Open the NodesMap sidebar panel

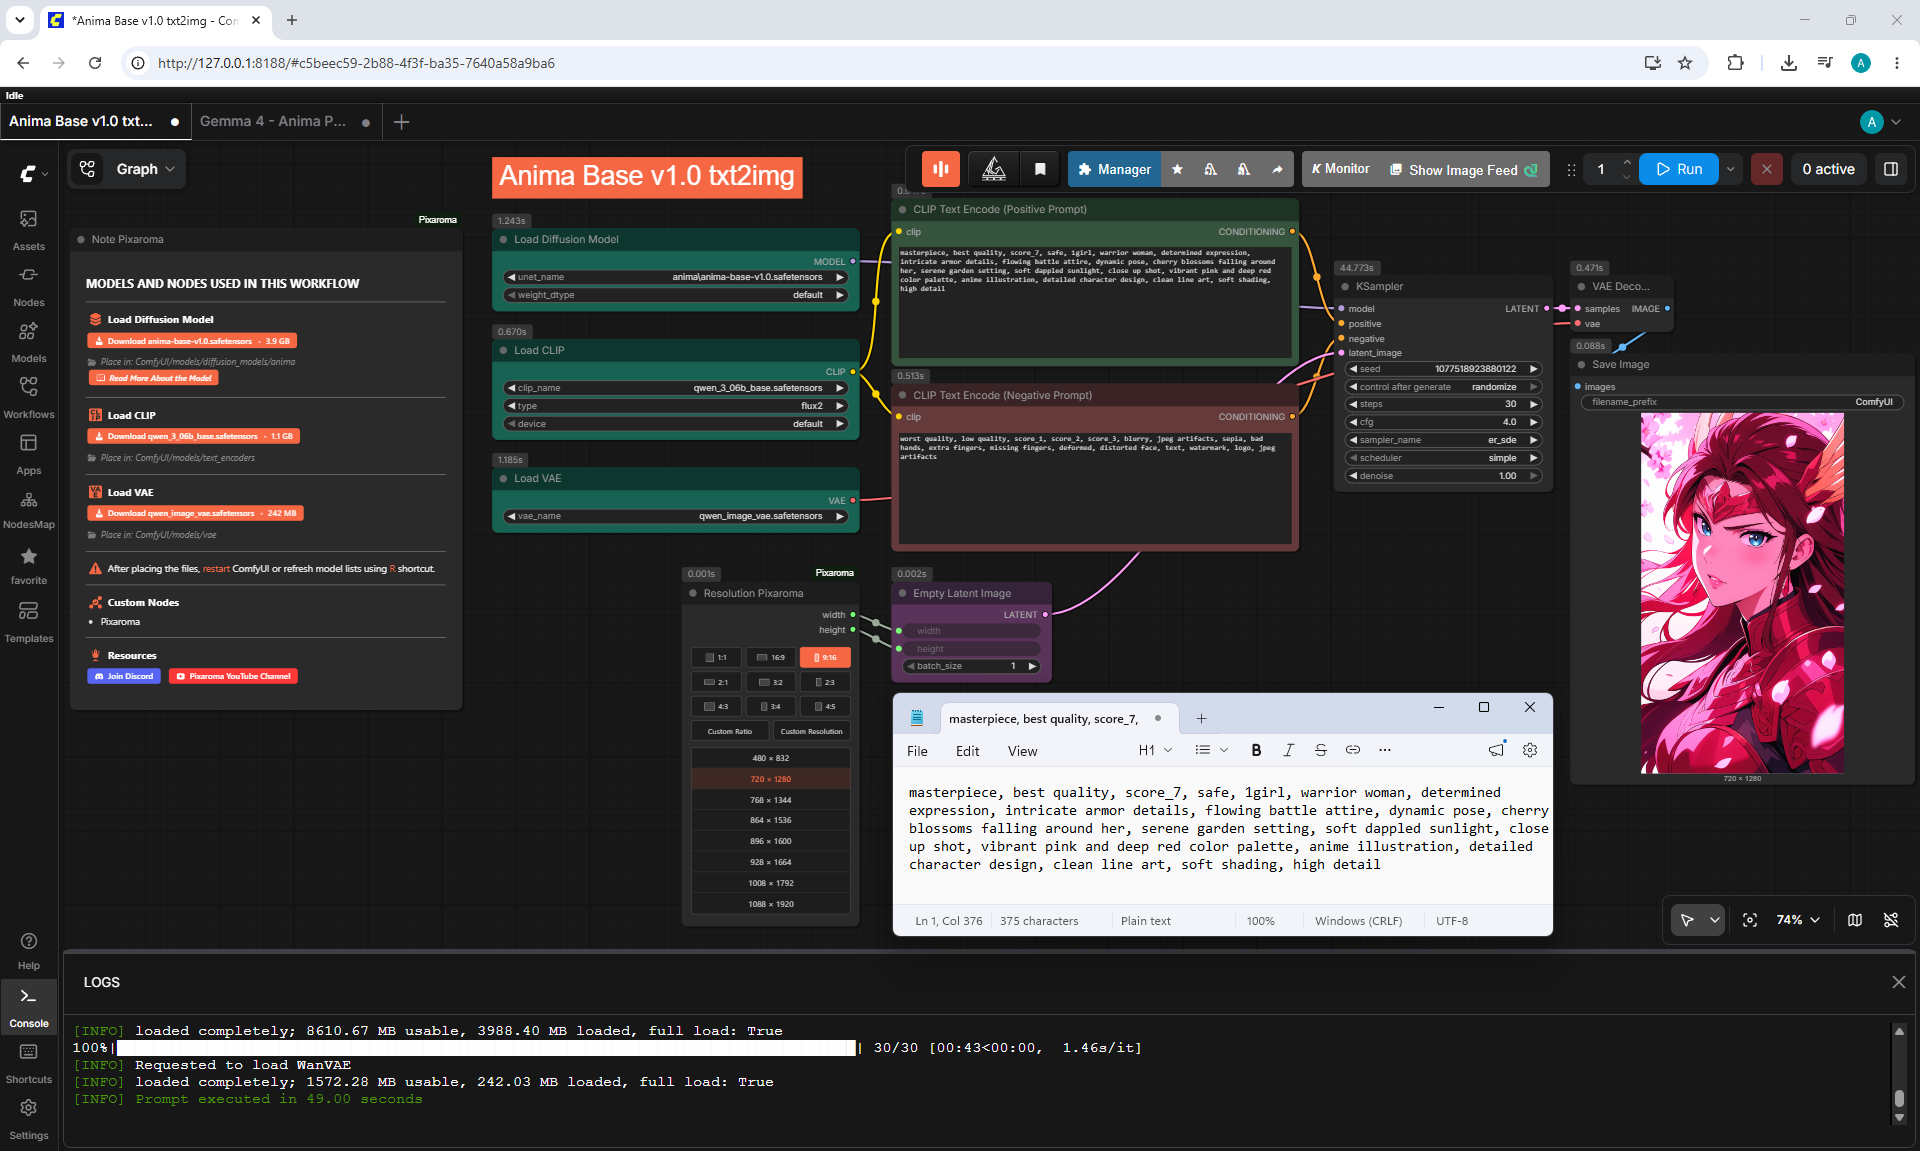(28, 509)
